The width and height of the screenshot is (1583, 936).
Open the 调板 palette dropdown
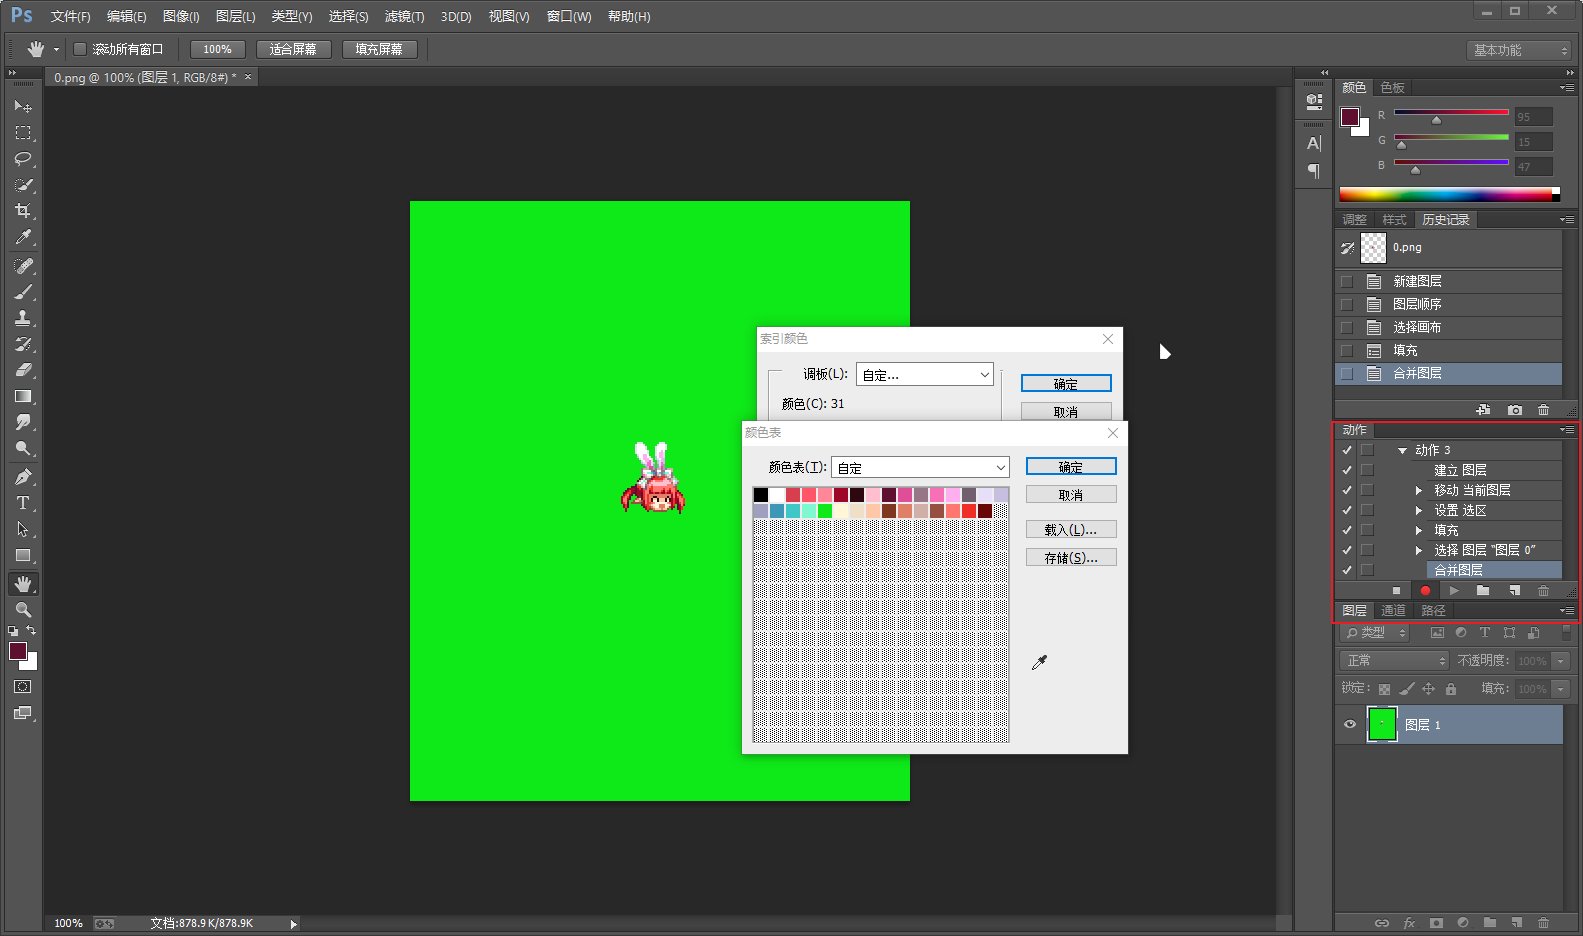coord(924,374)
